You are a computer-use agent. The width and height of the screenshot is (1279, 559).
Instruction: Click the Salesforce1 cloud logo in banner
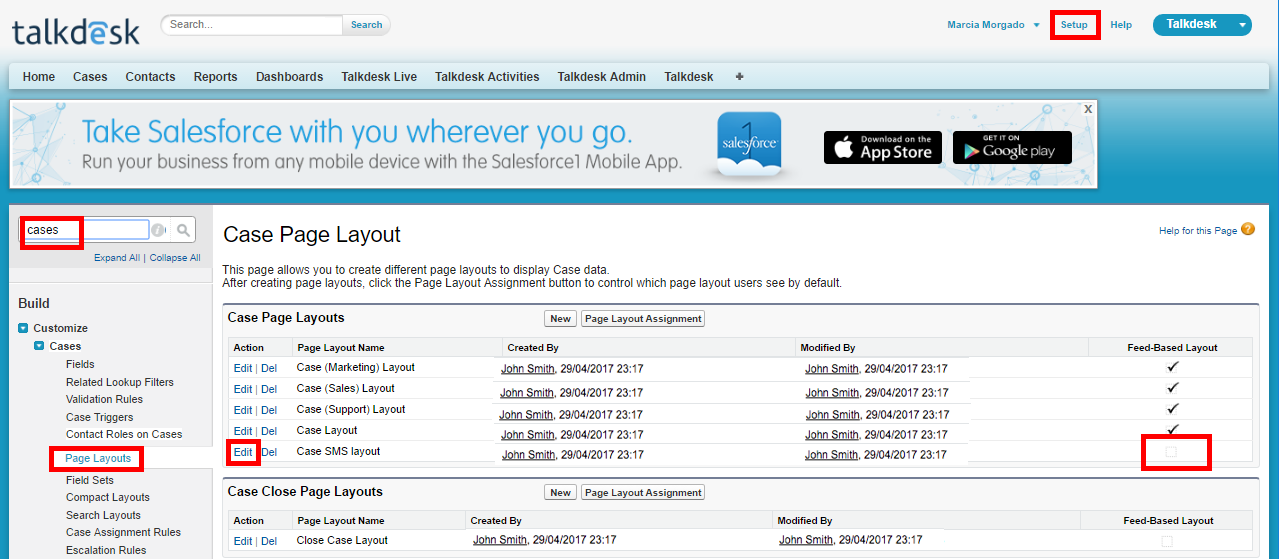(750, 146)
